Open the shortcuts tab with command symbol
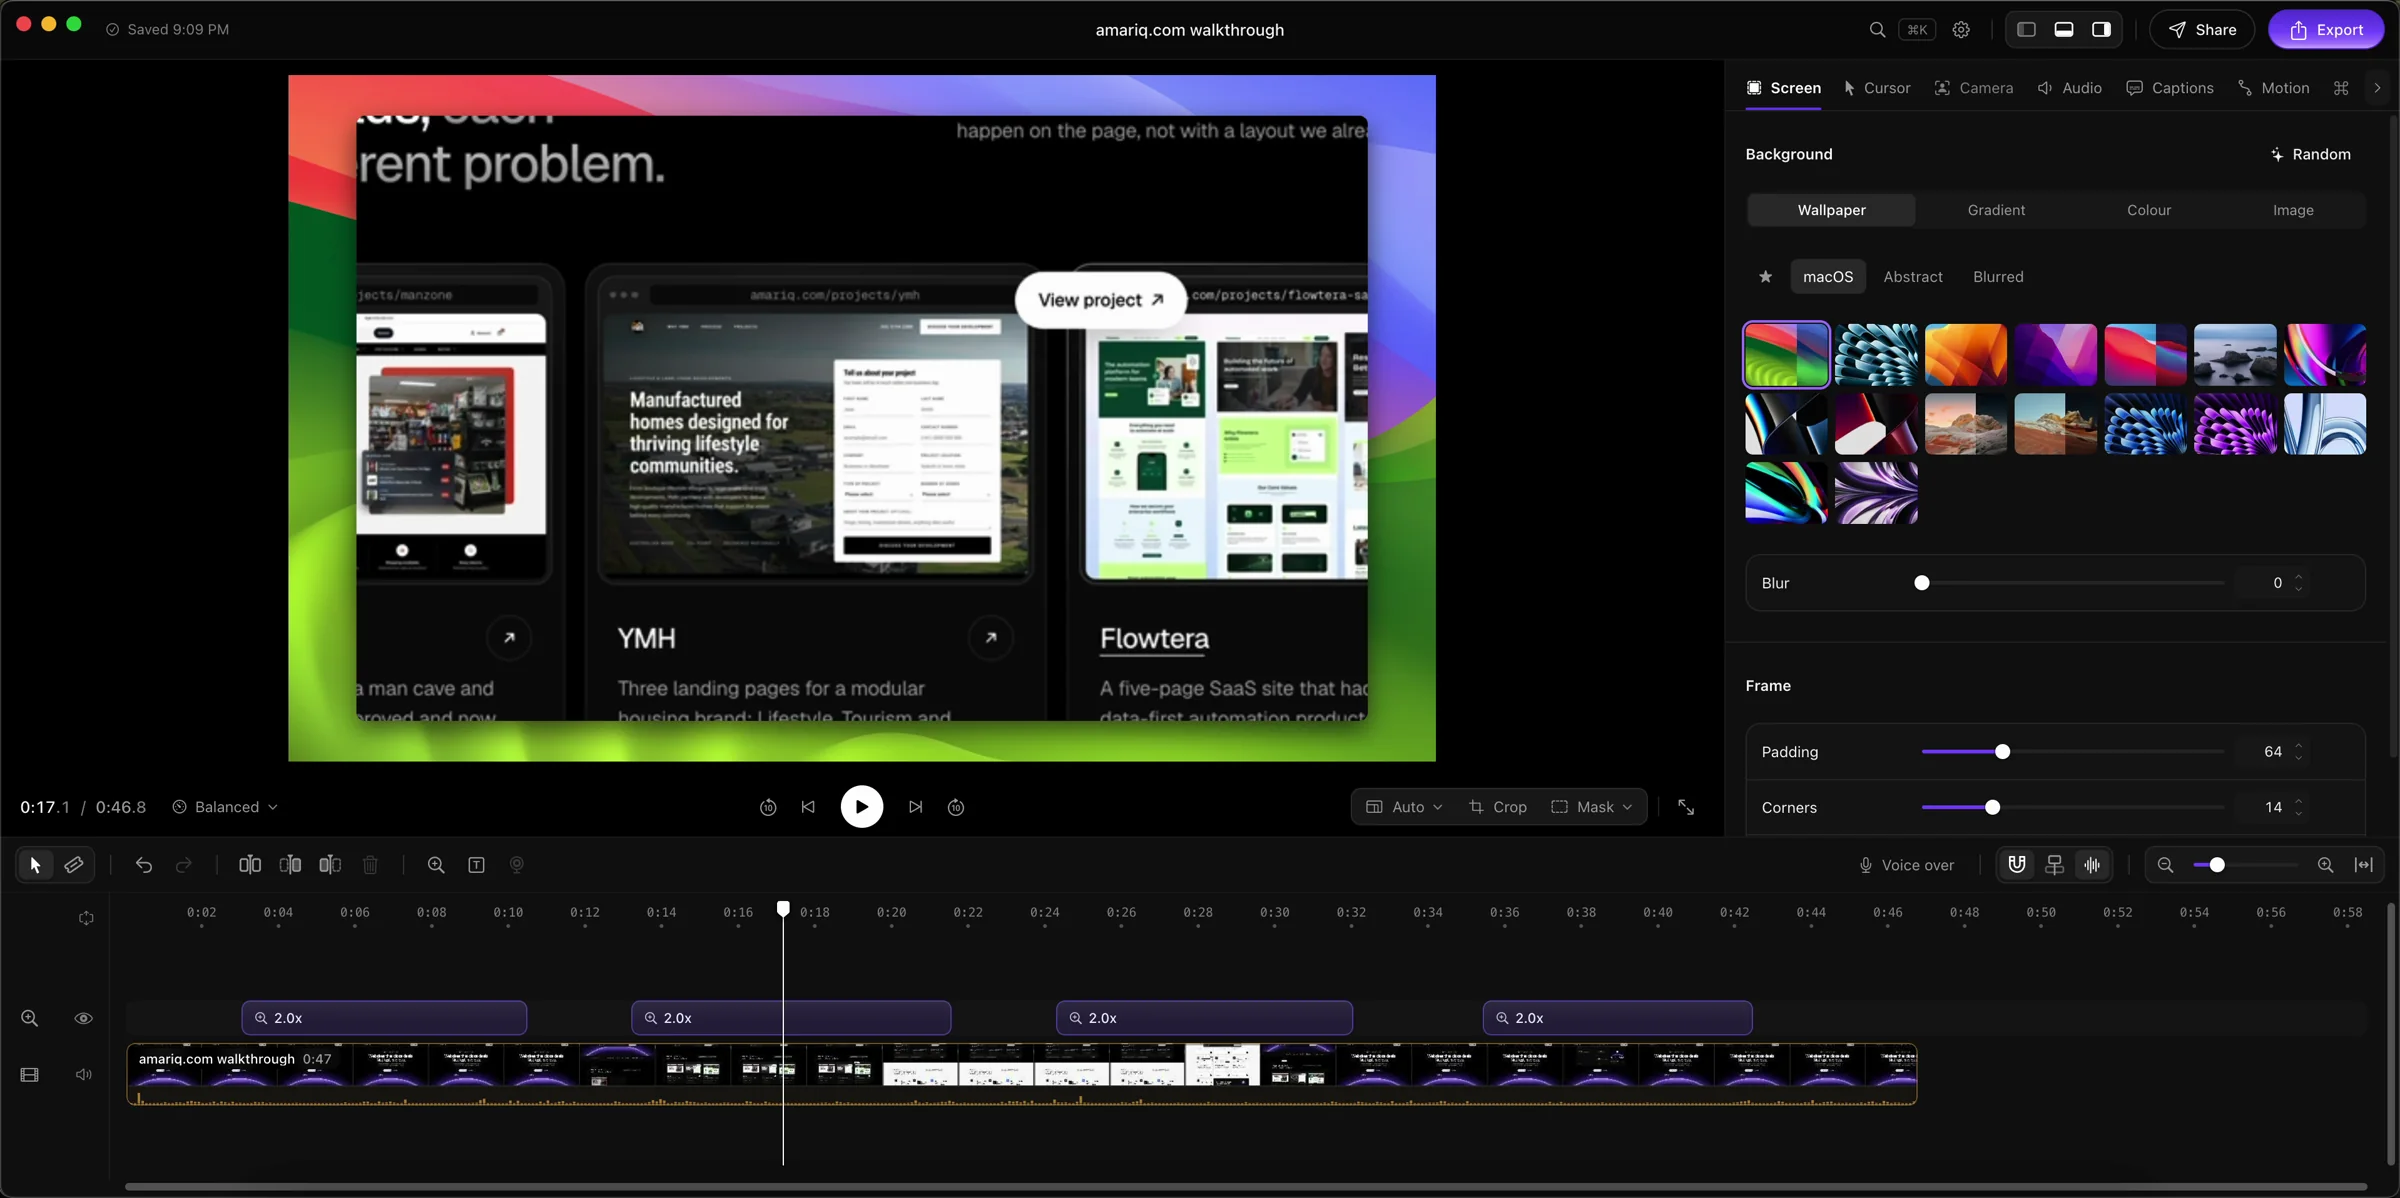 (x=2341, y=88)
